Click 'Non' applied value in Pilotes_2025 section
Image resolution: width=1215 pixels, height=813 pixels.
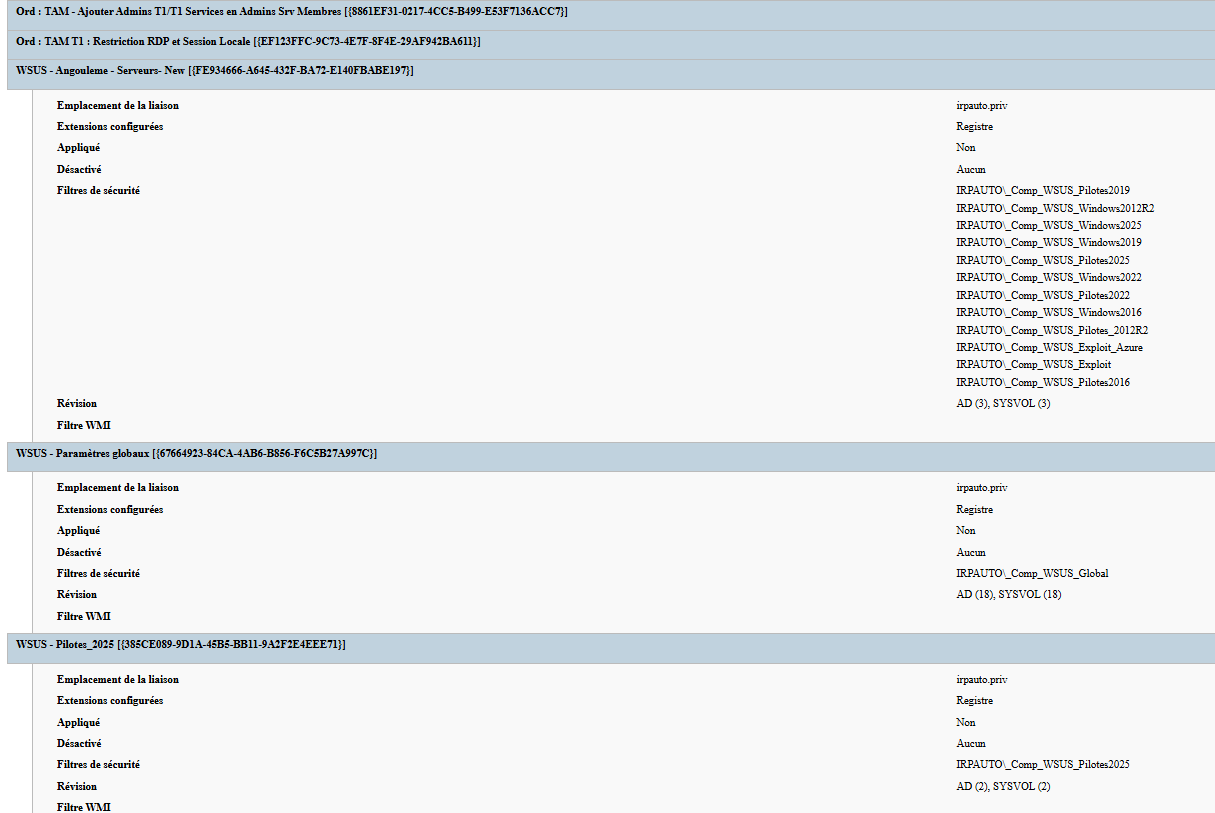tap(965, 722)
